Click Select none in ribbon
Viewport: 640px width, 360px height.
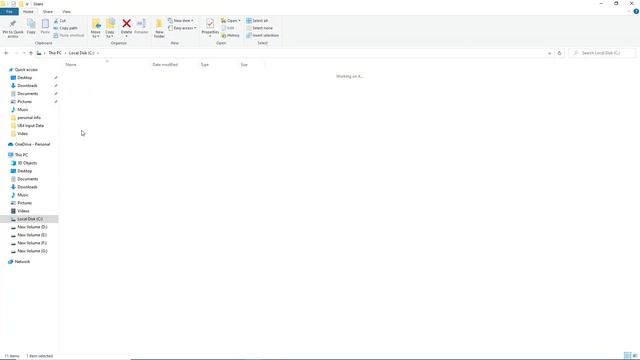(259, 28)
